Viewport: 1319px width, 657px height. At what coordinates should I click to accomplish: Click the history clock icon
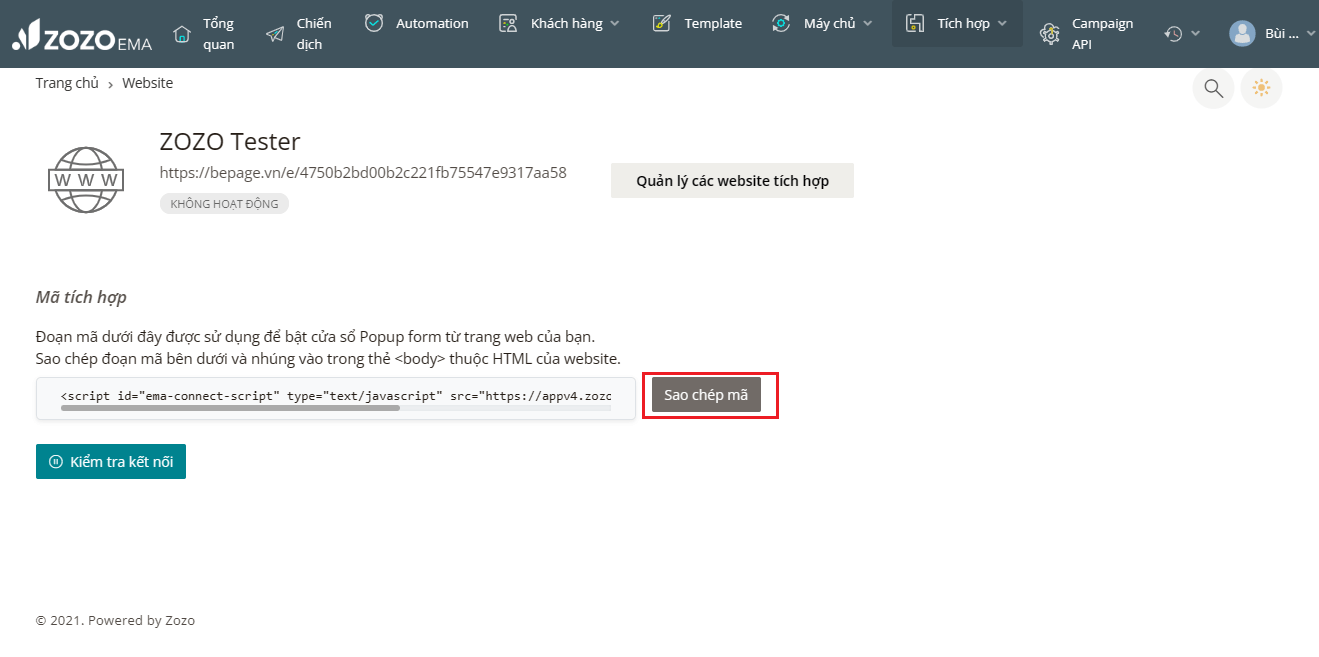click(1173, 34)
